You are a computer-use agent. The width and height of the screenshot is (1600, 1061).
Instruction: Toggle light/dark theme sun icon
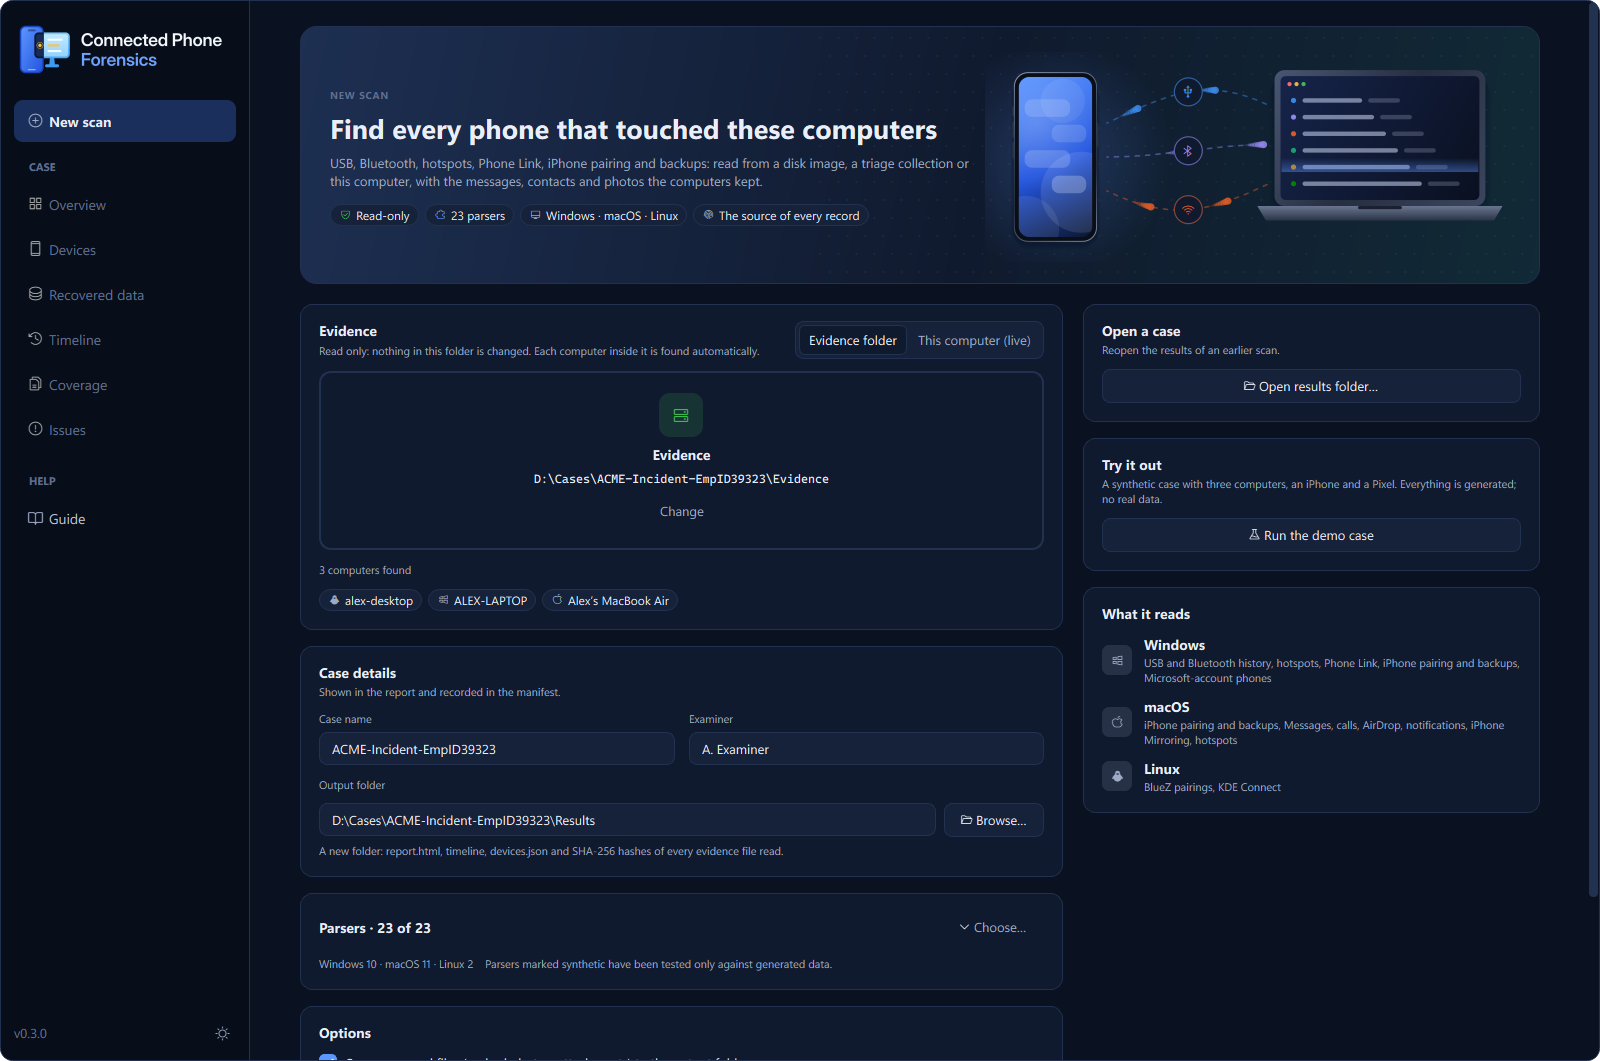tap(222, 1033)
